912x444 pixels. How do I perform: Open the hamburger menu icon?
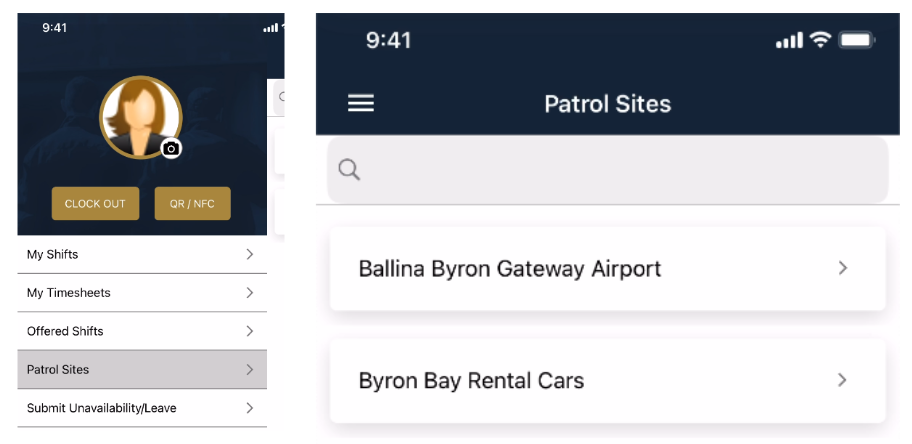coord(361,104)
